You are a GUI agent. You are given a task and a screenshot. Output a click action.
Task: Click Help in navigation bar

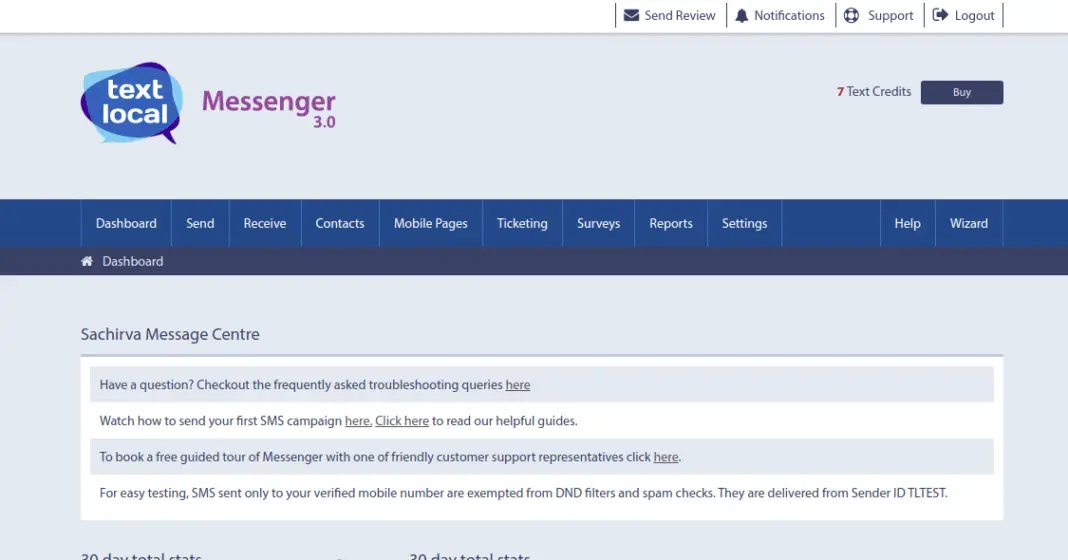click(x=907, y=223)
